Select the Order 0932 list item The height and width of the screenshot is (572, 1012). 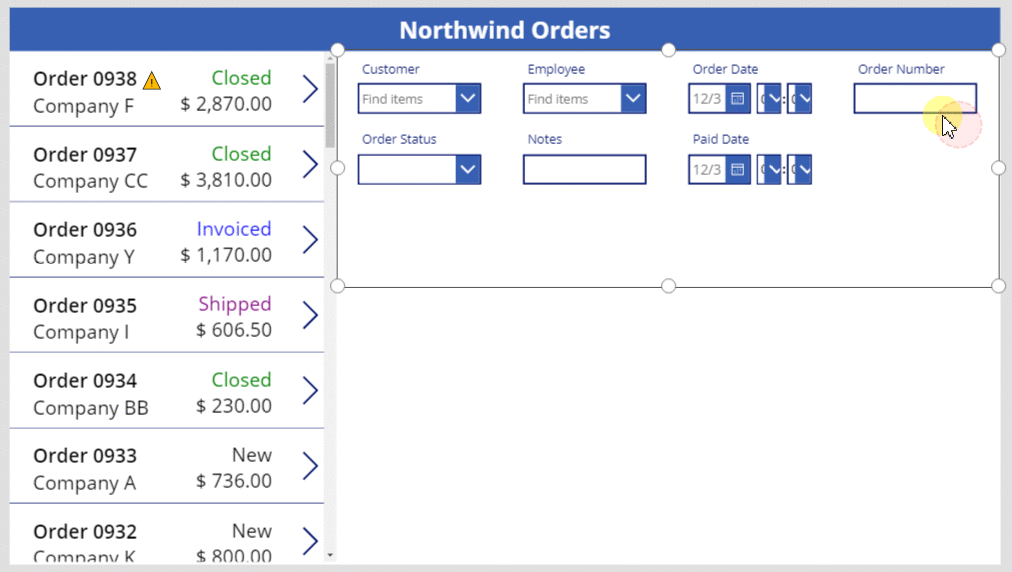click(x=150, y=541)
